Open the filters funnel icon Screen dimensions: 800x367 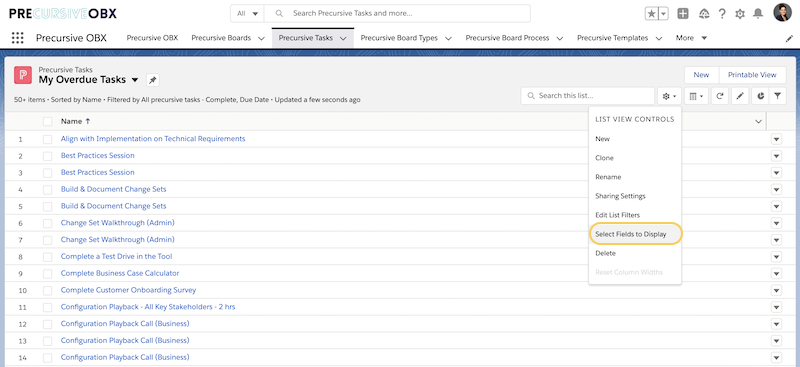pos(777,95)
